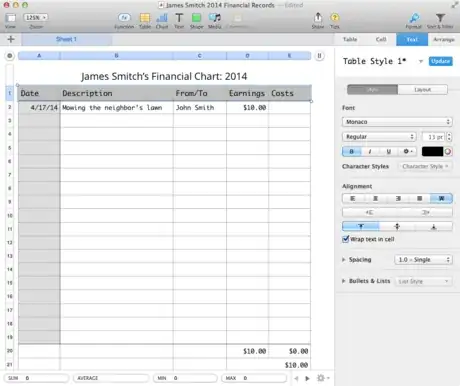Align text to middle of cell vertically
Screen dimensions: 460x386
click(397, 227)
